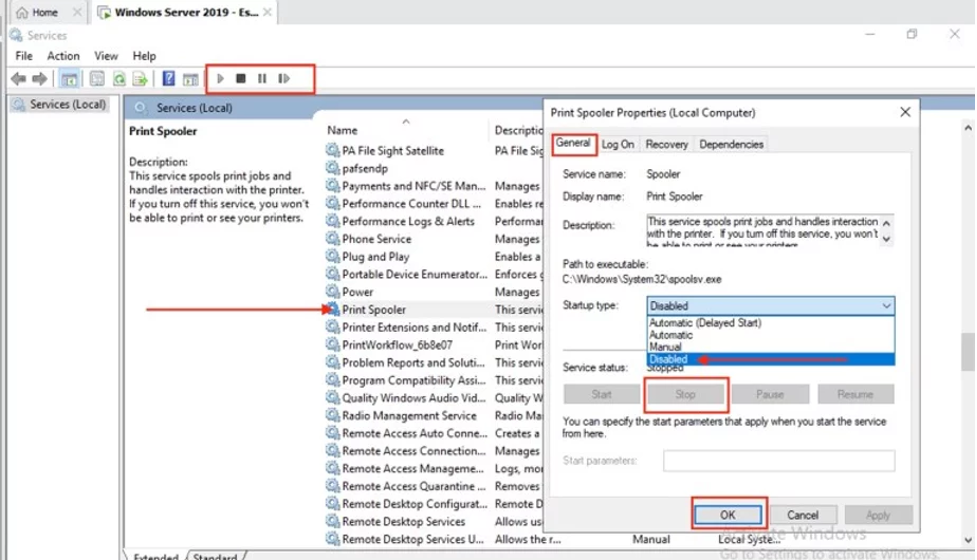The height and width of the screenshot is (560, 977).
Task: Click the Start parameters input field
Action: click(x=779, y=461)
